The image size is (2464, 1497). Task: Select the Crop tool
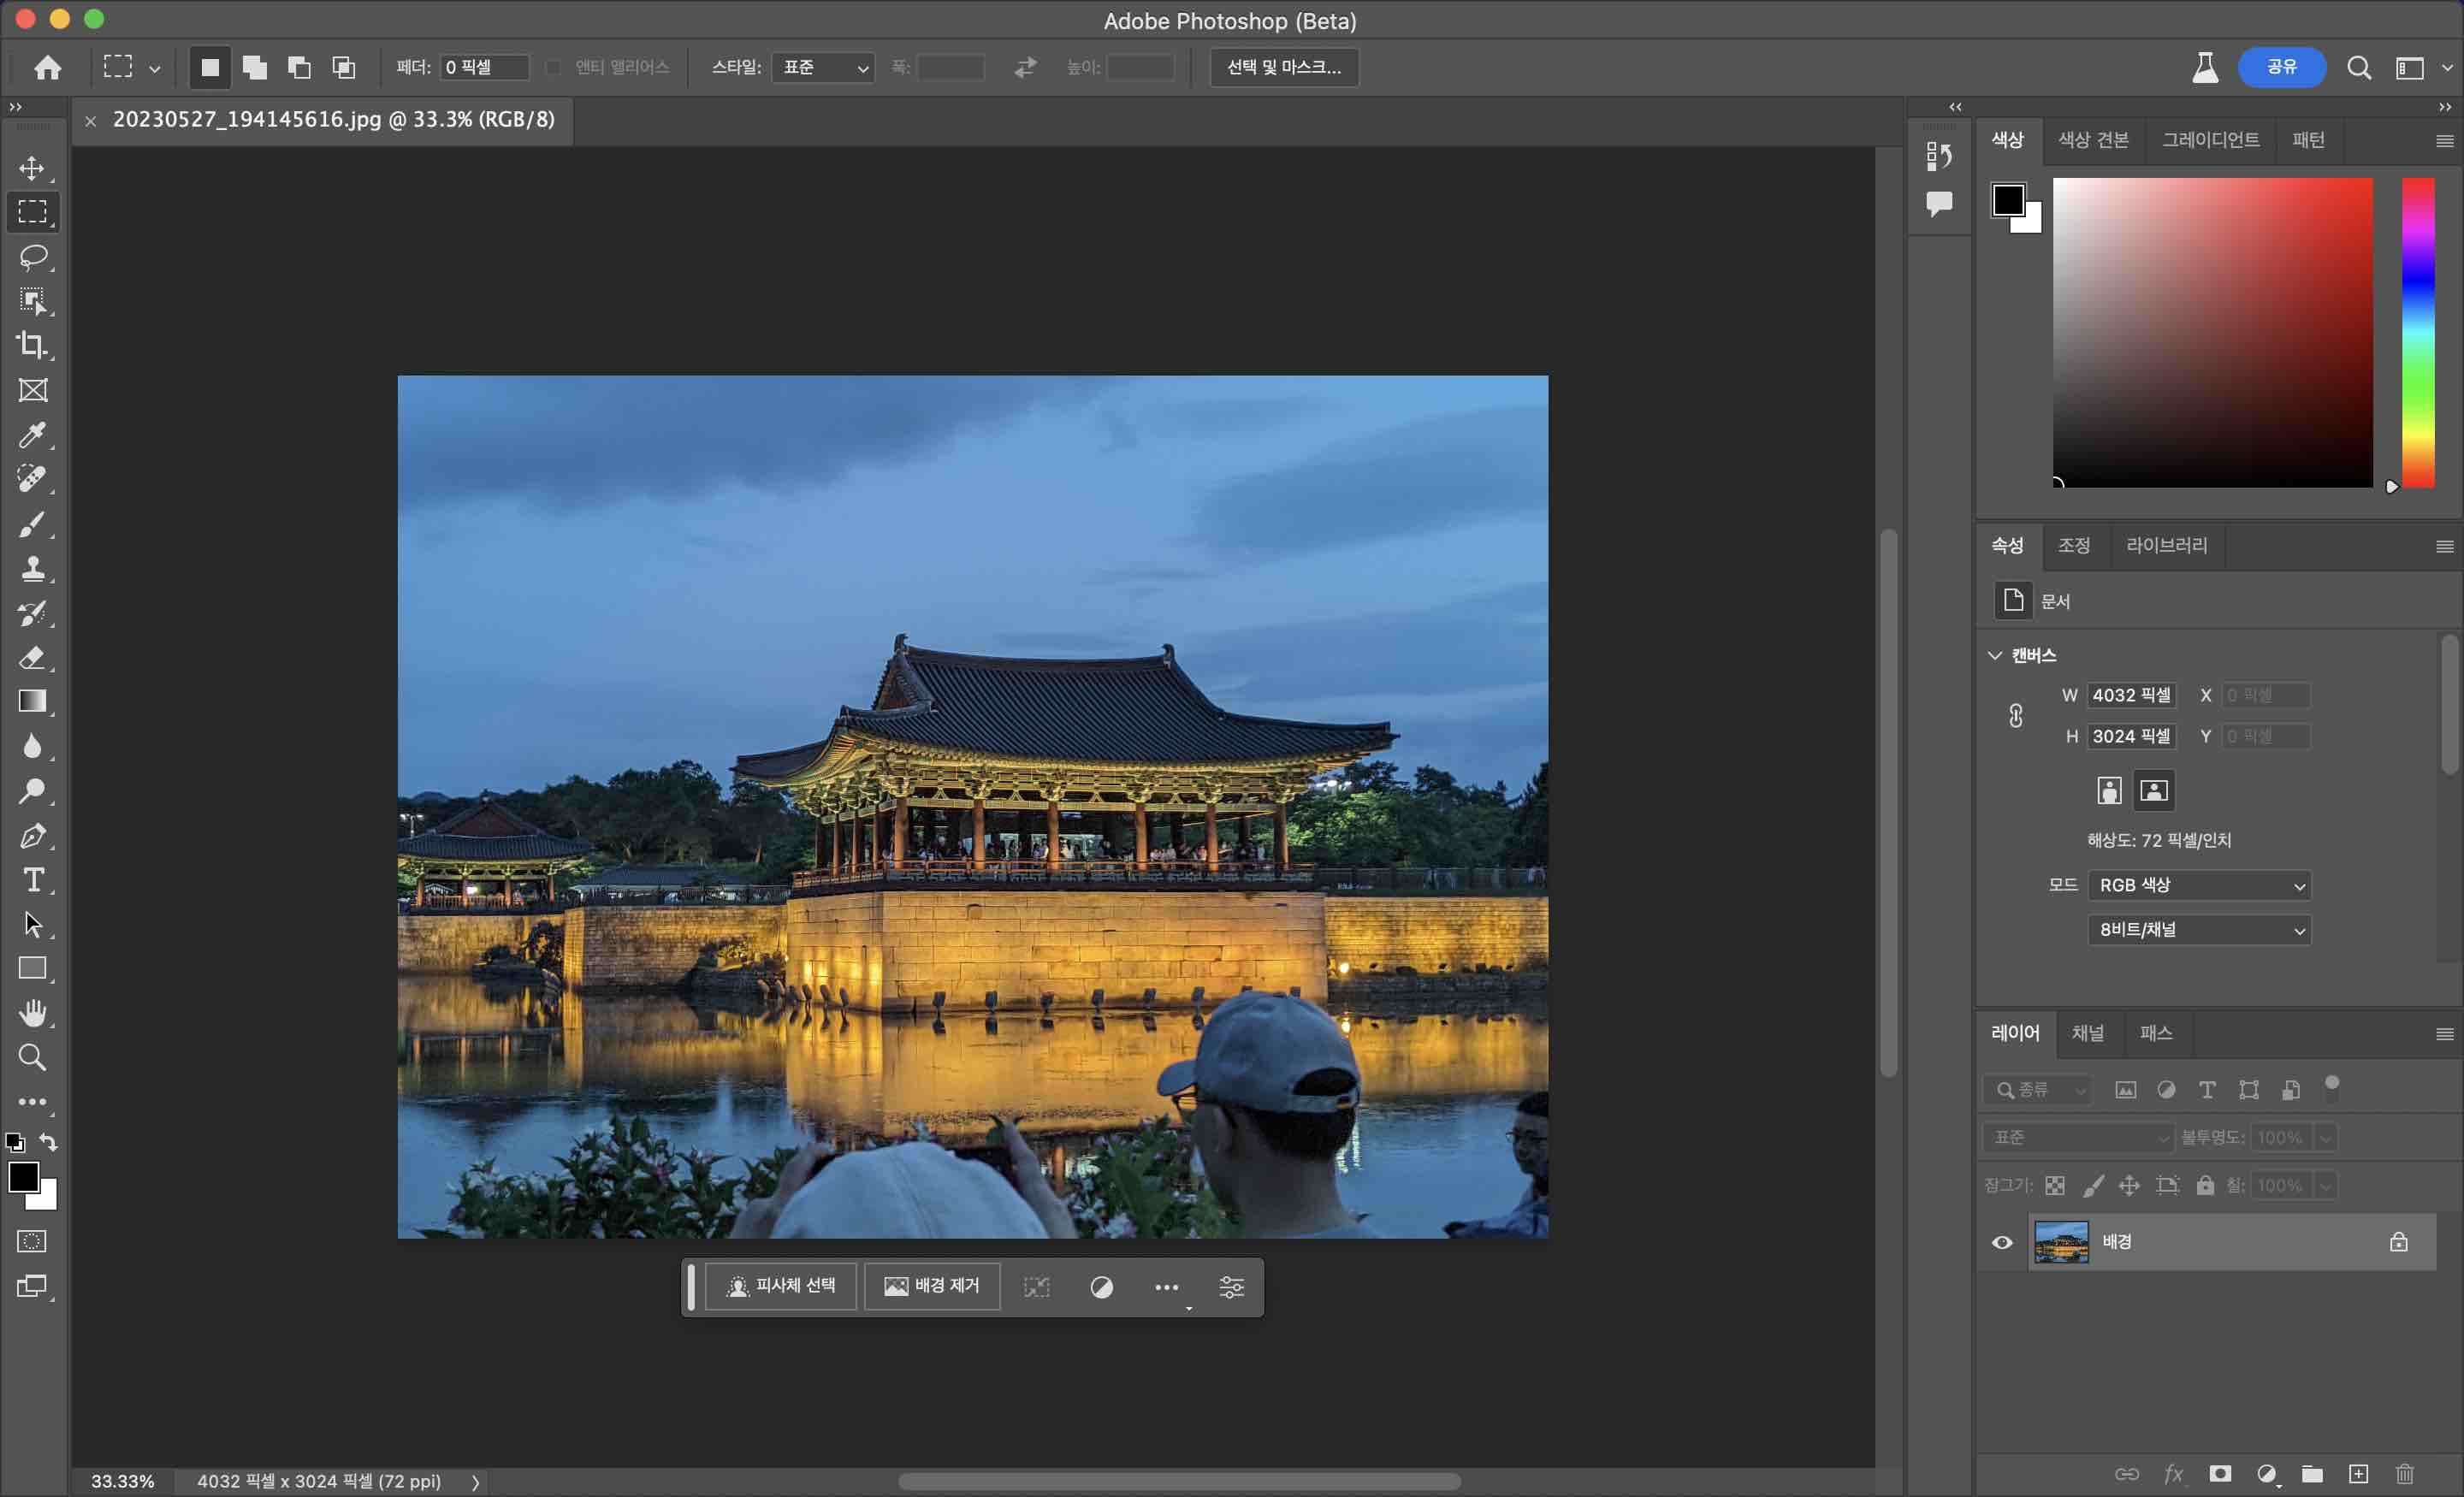pos(33,345)
